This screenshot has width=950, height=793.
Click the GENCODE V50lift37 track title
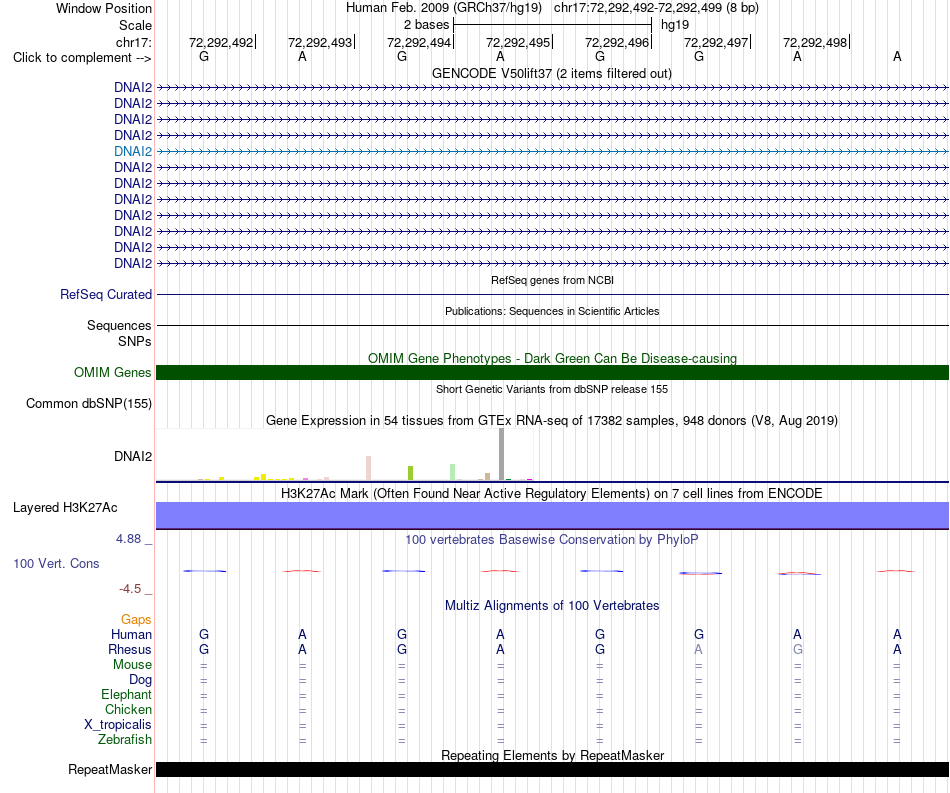pos(552,73)
